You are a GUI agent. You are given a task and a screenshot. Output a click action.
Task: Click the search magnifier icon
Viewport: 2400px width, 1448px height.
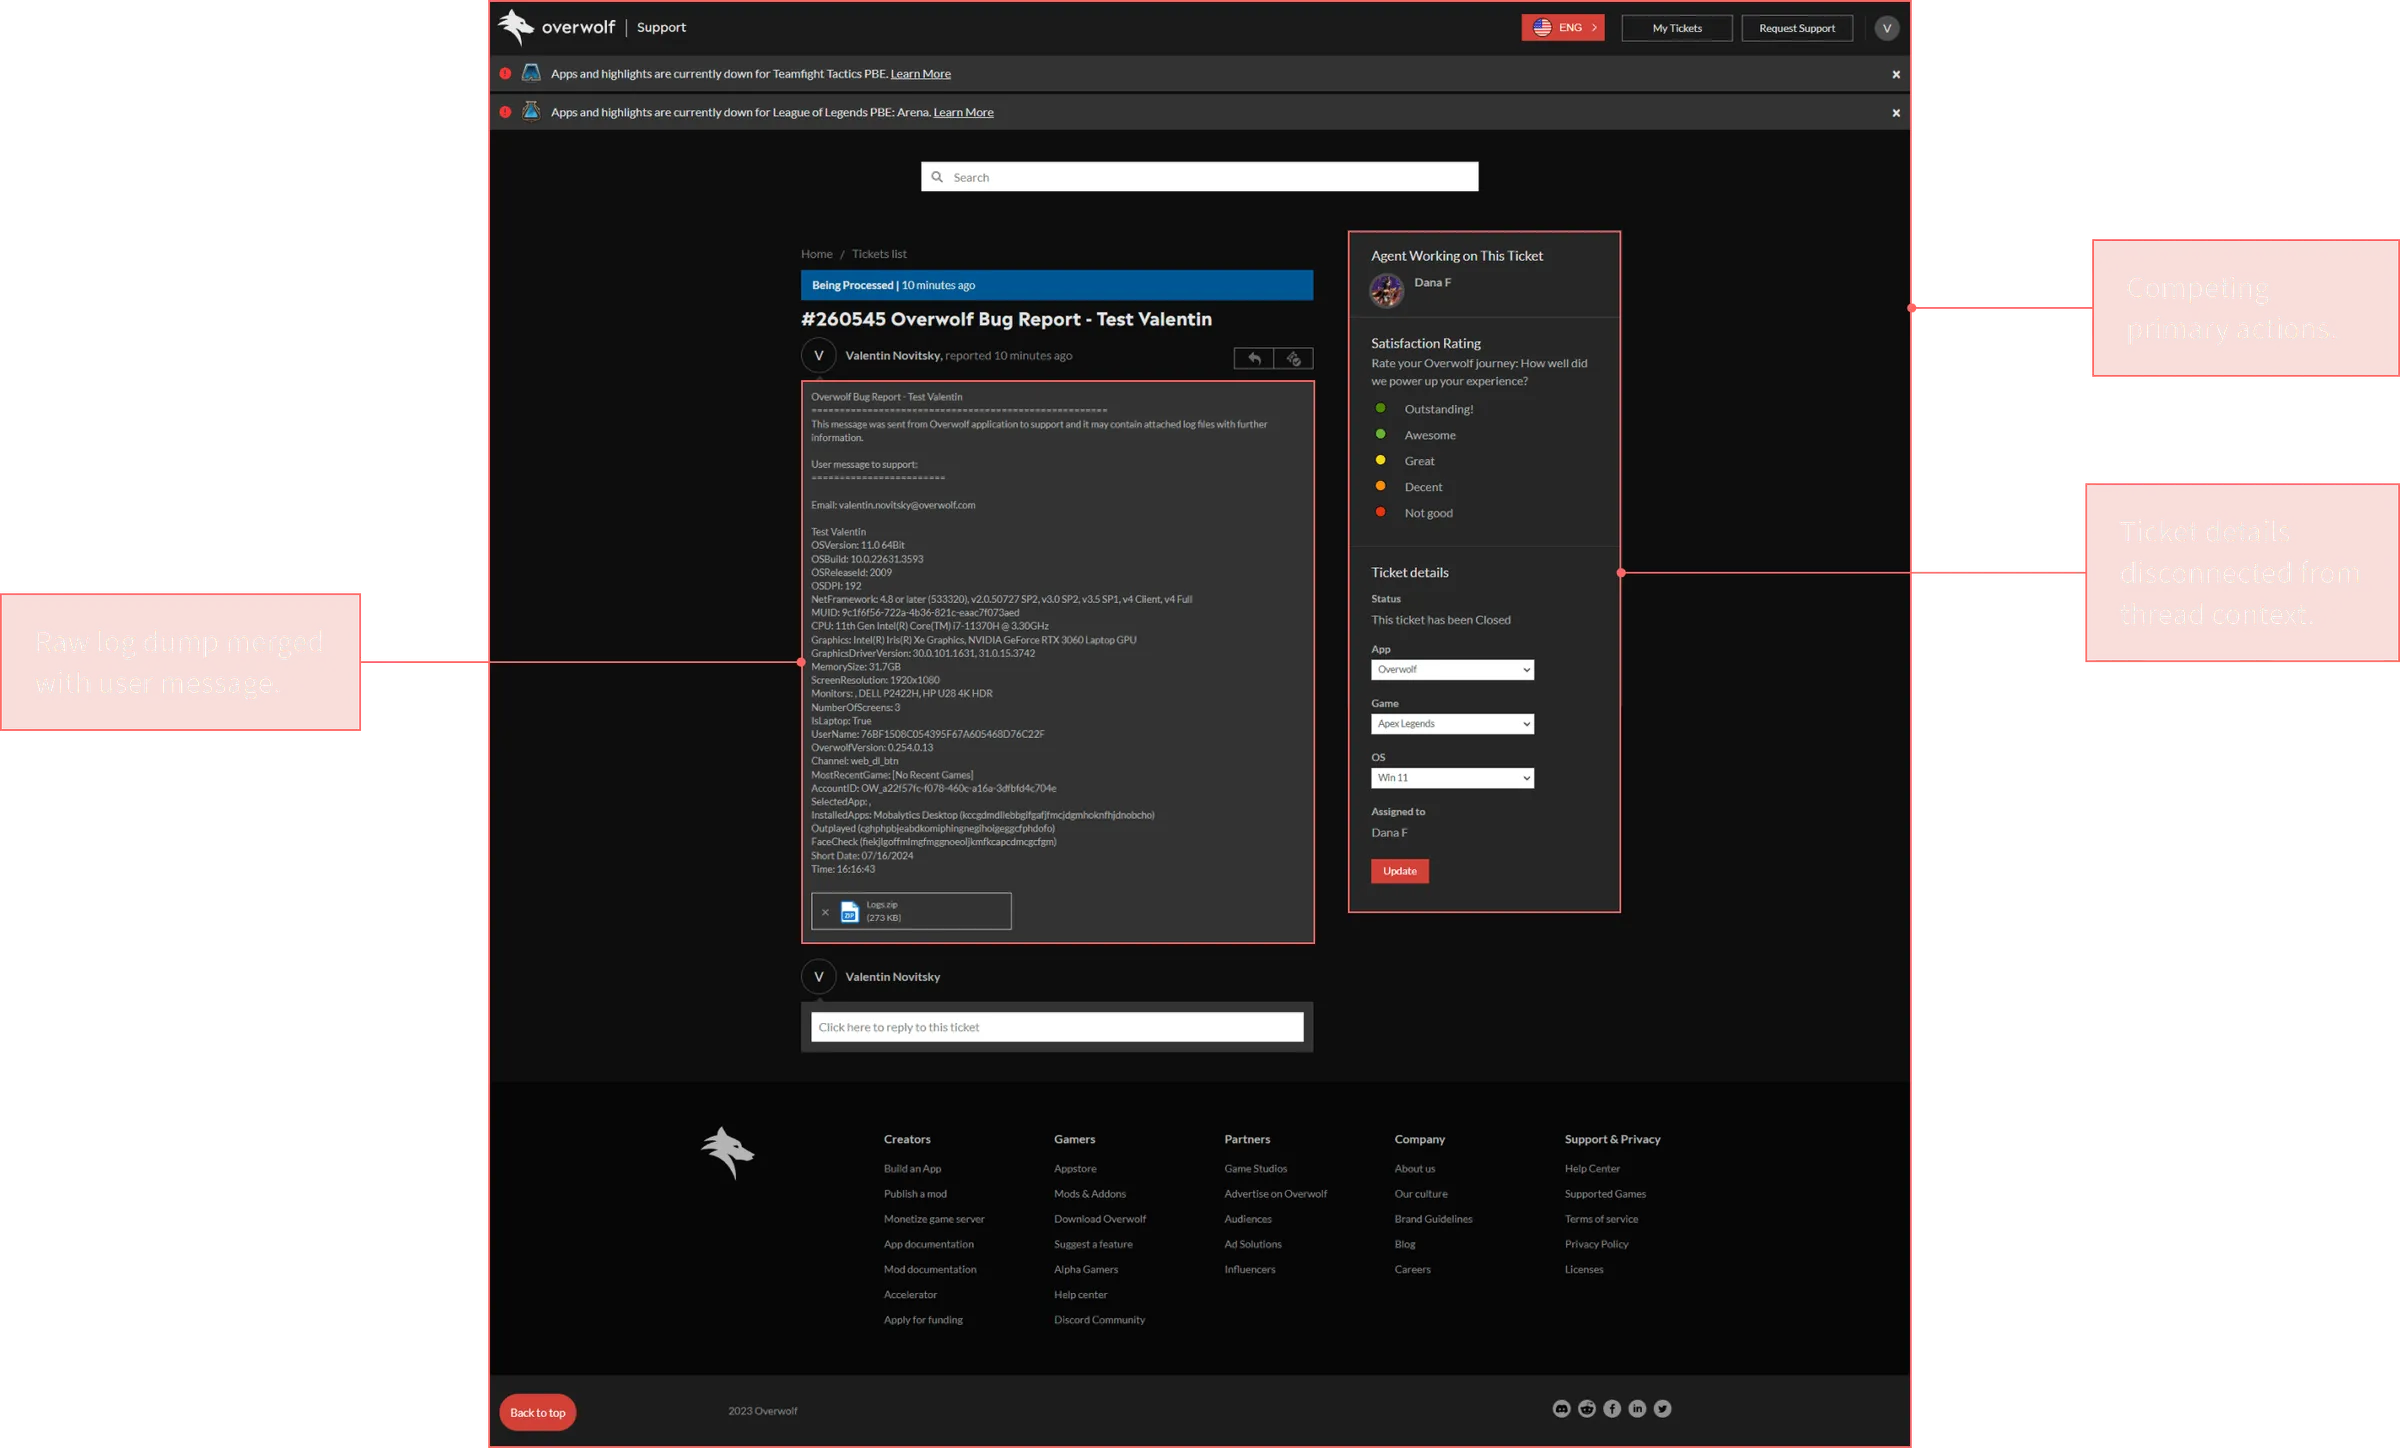tap(937, 177)
